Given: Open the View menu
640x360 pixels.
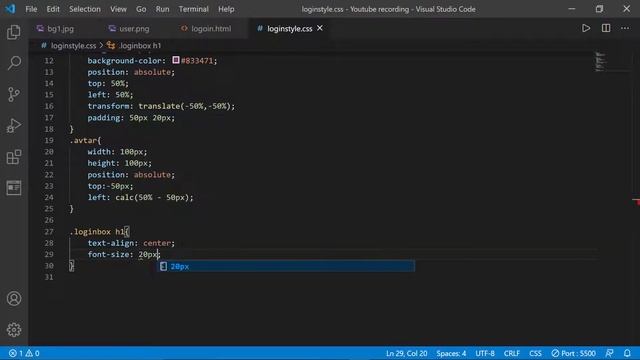Looking at the screenshot, I should (118, 9).
